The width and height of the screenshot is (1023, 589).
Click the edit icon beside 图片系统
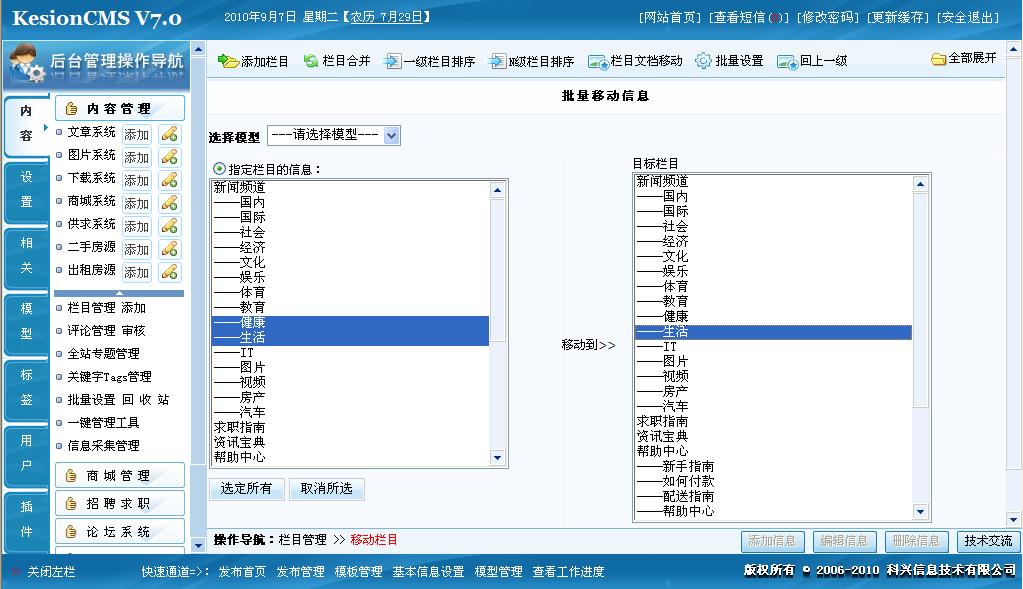[x=170, y=157]
